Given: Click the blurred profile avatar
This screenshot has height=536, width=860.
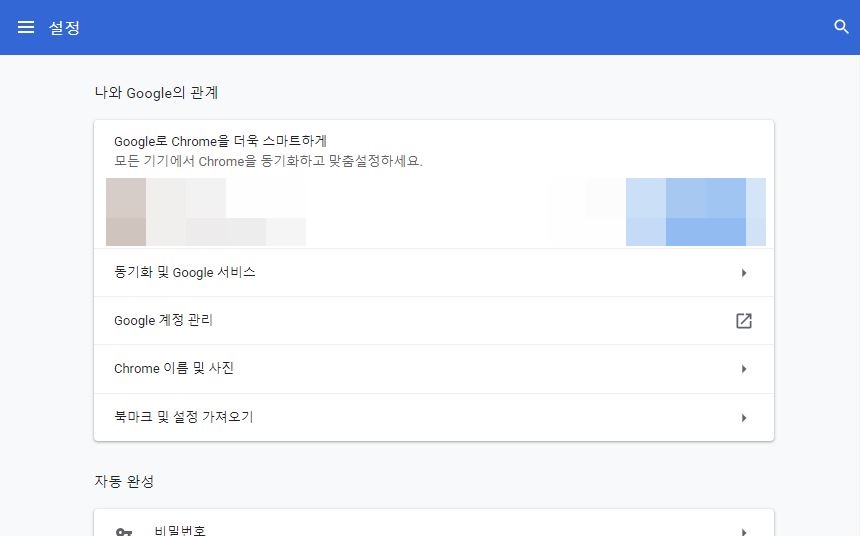Looking at the screenshot, I should [x=126, y=212].
